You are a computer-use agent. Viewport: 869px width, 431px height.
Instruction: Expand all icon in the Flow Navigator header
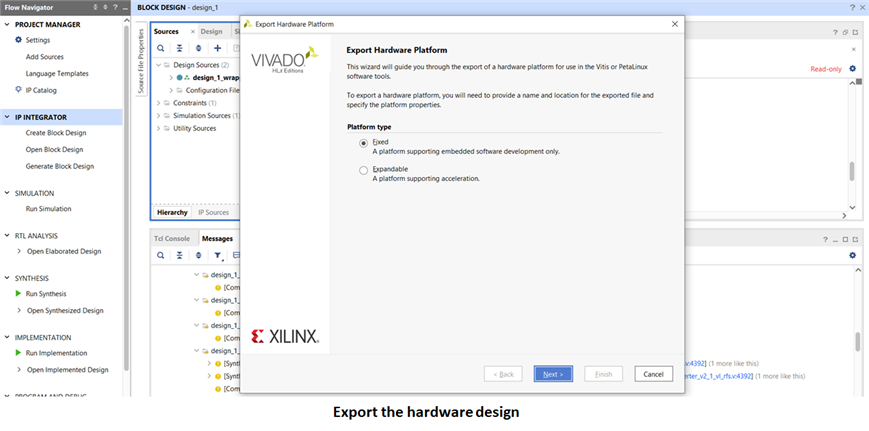[x=105, y=7]
